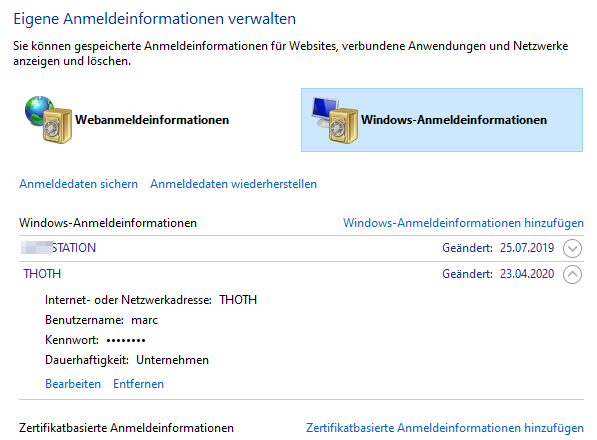Click the monitor and safe Windows-Anmeldeinformationen icon
Screen dimensions: 597x440
point(335,120)
